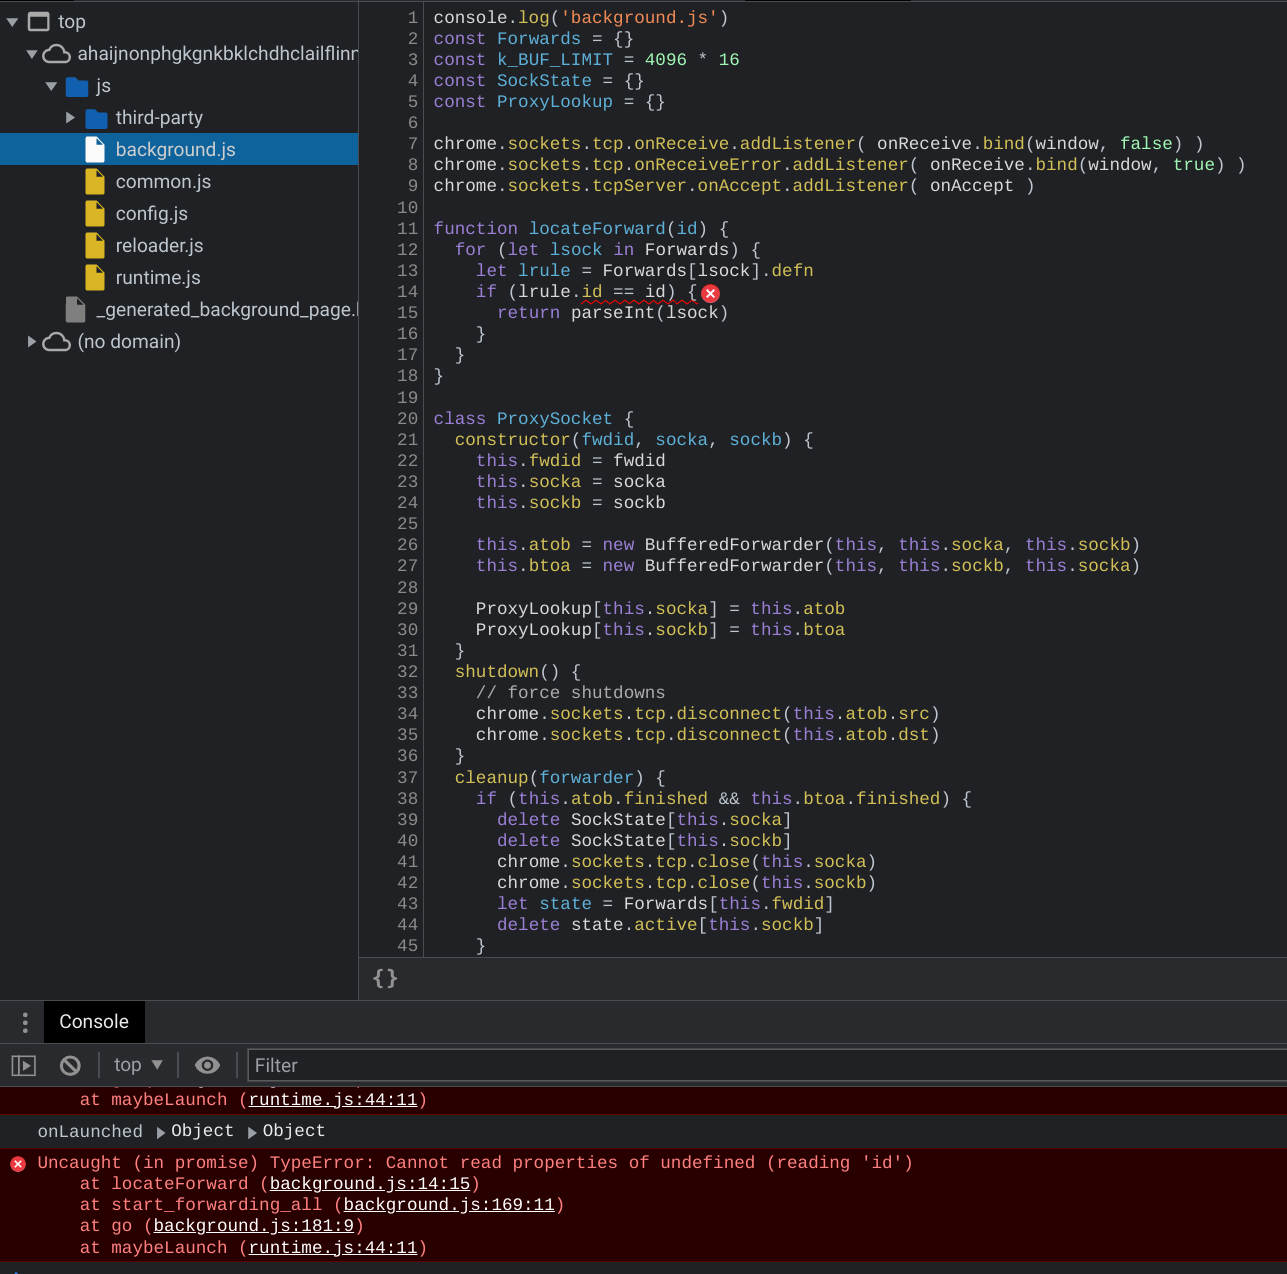Focus the console Filter input
Viewport: 1287px width, 1274px height.
(x=767, y=1066)
